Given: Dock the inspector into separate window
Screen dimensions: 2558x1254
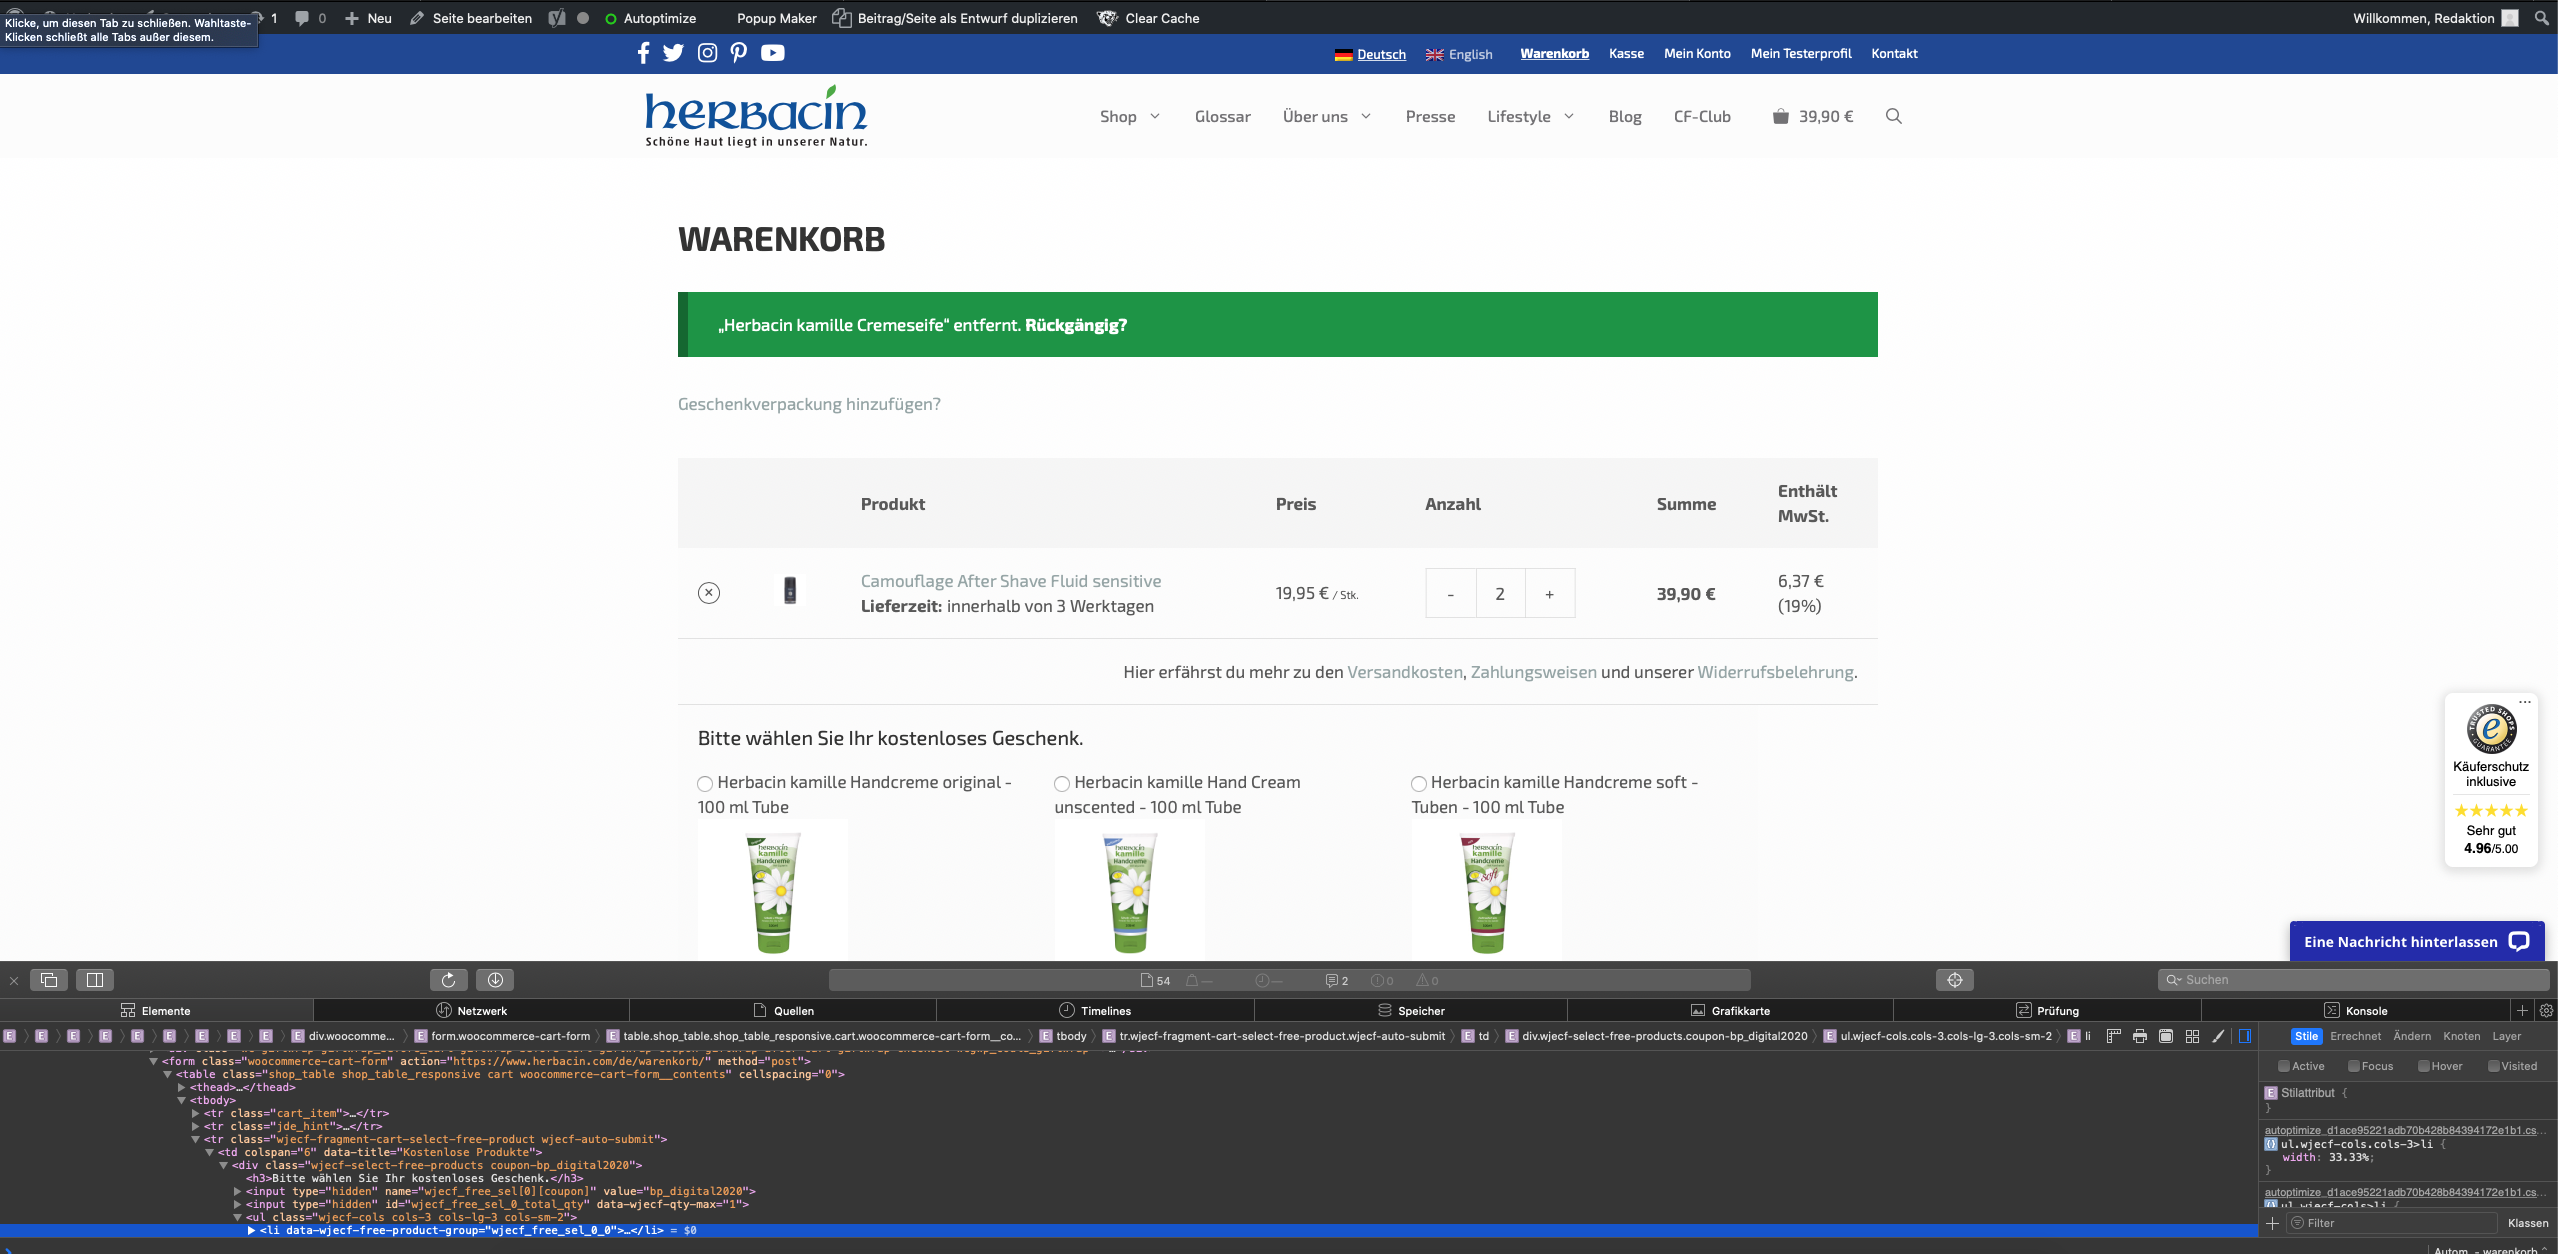Looking at the screenshot, I should (49, 980).
